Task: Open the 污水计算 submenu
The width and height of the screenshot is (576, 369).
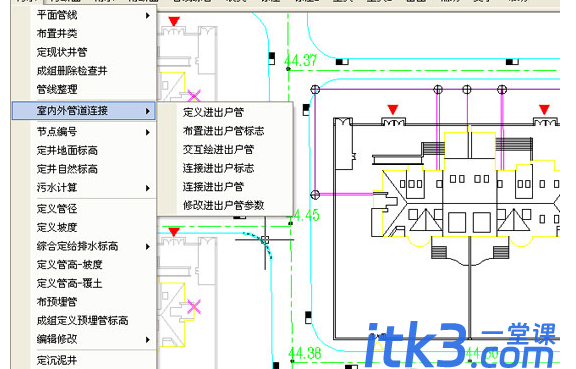Action: (x=84, y=188)
